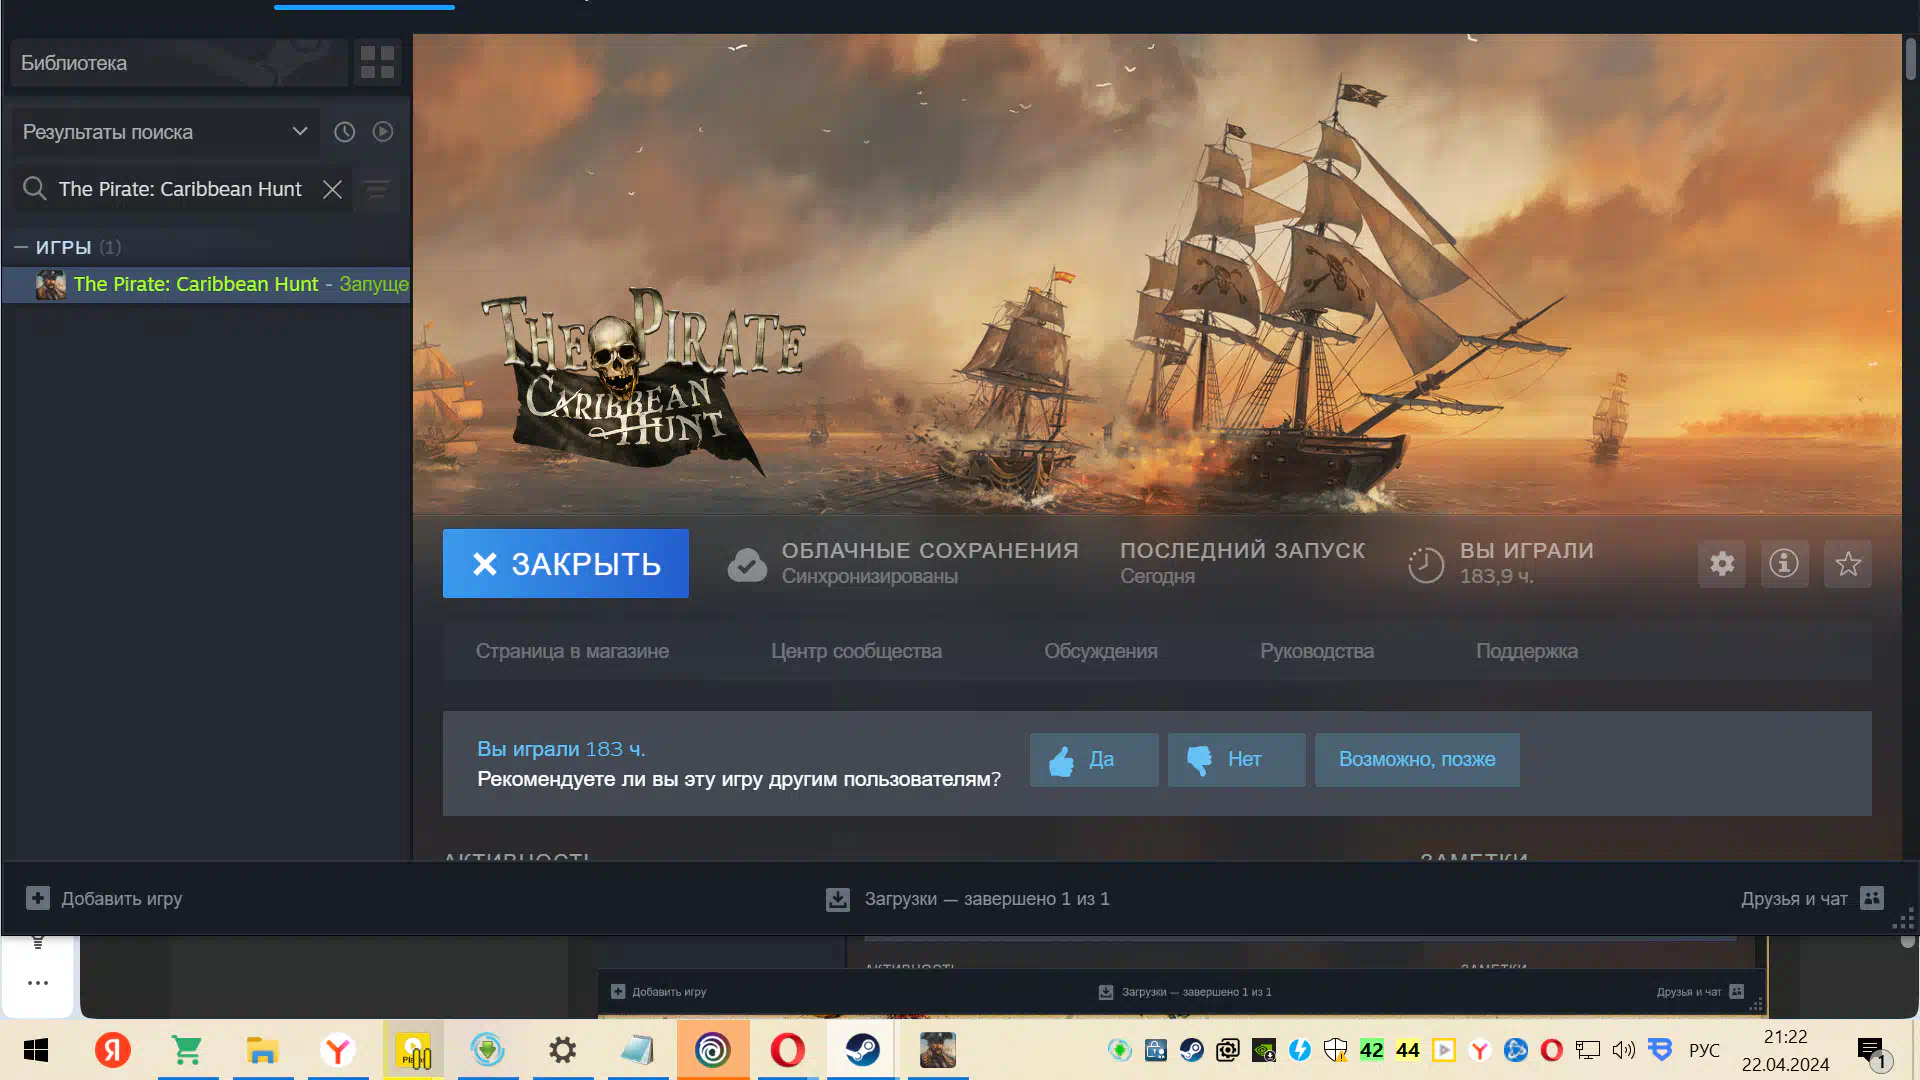Image resolution: width=1920 pixels, height=1080 pixels.
Task: Open Поддержка tab
Action: [x=1527, y=651]
